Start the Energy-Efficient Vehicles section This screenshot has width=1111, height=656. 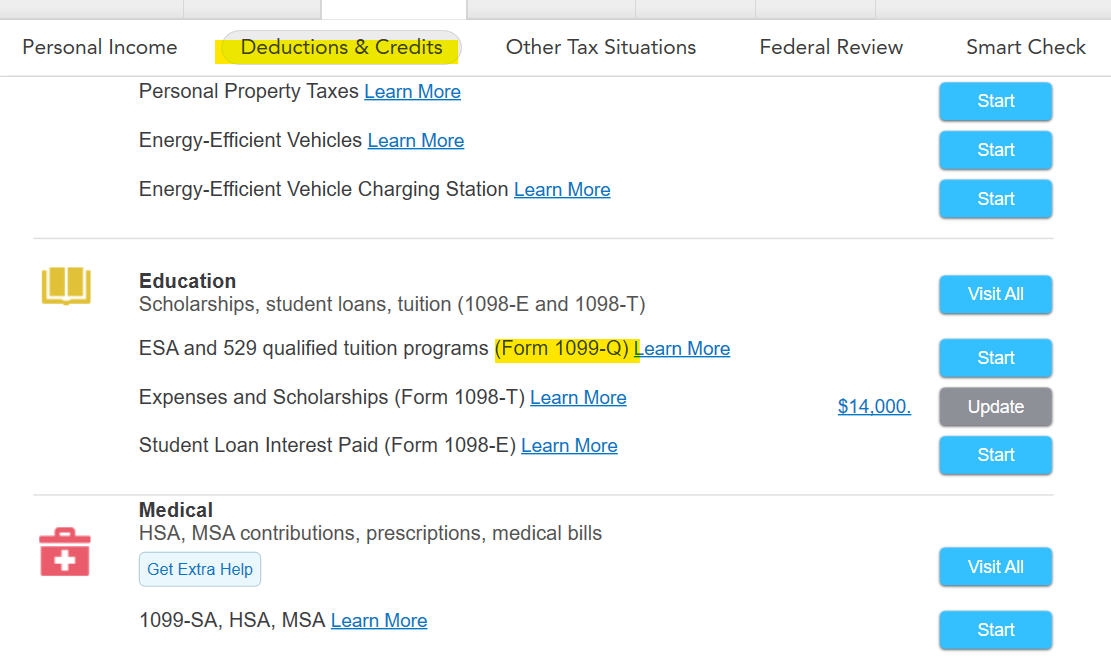click(996, 150)
